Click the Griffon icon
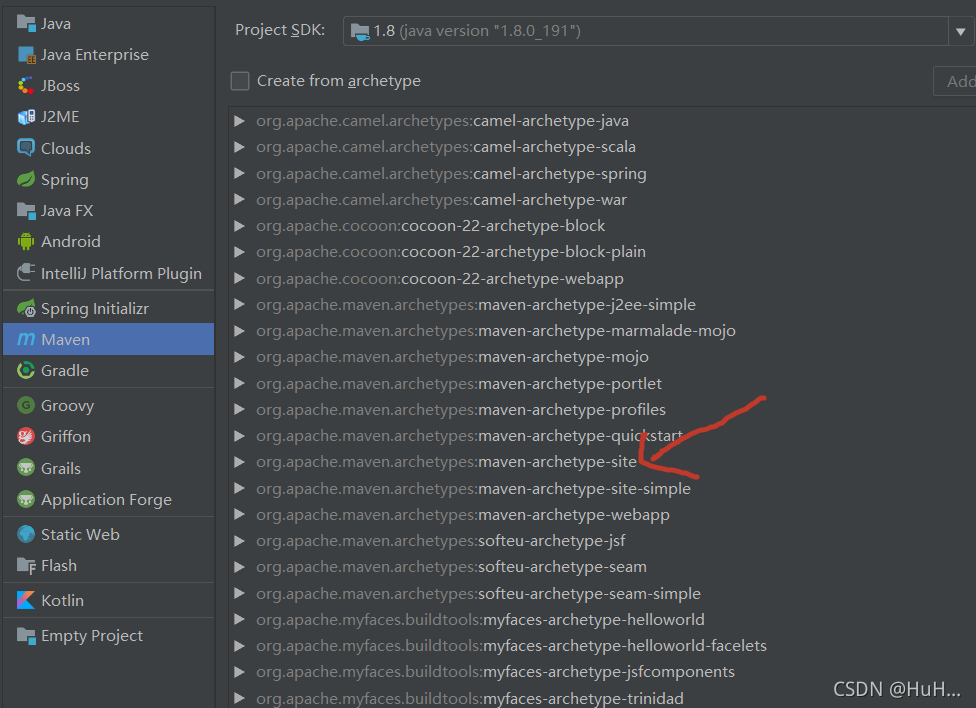The width and height of the screenshot is (976, 708). (x=26, y=437)
